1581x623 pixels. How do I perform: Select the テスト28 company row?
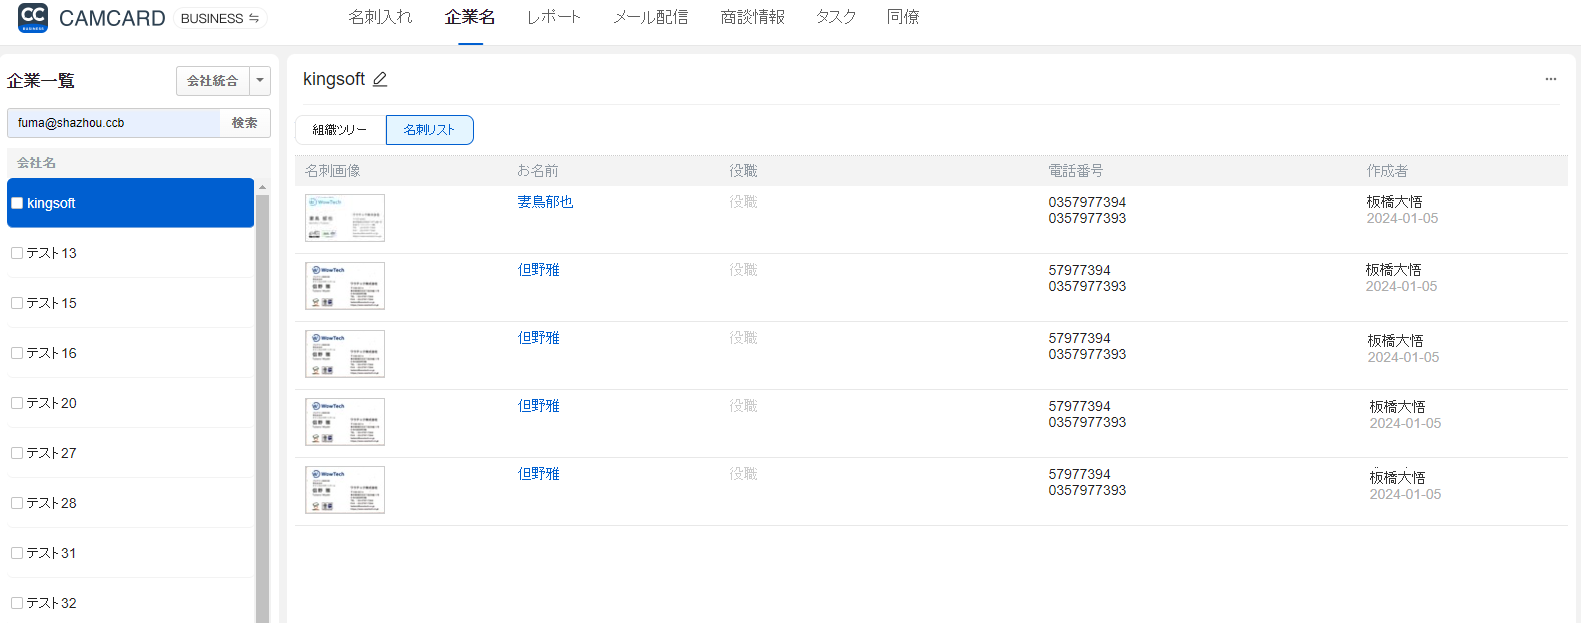pos(131,503)
